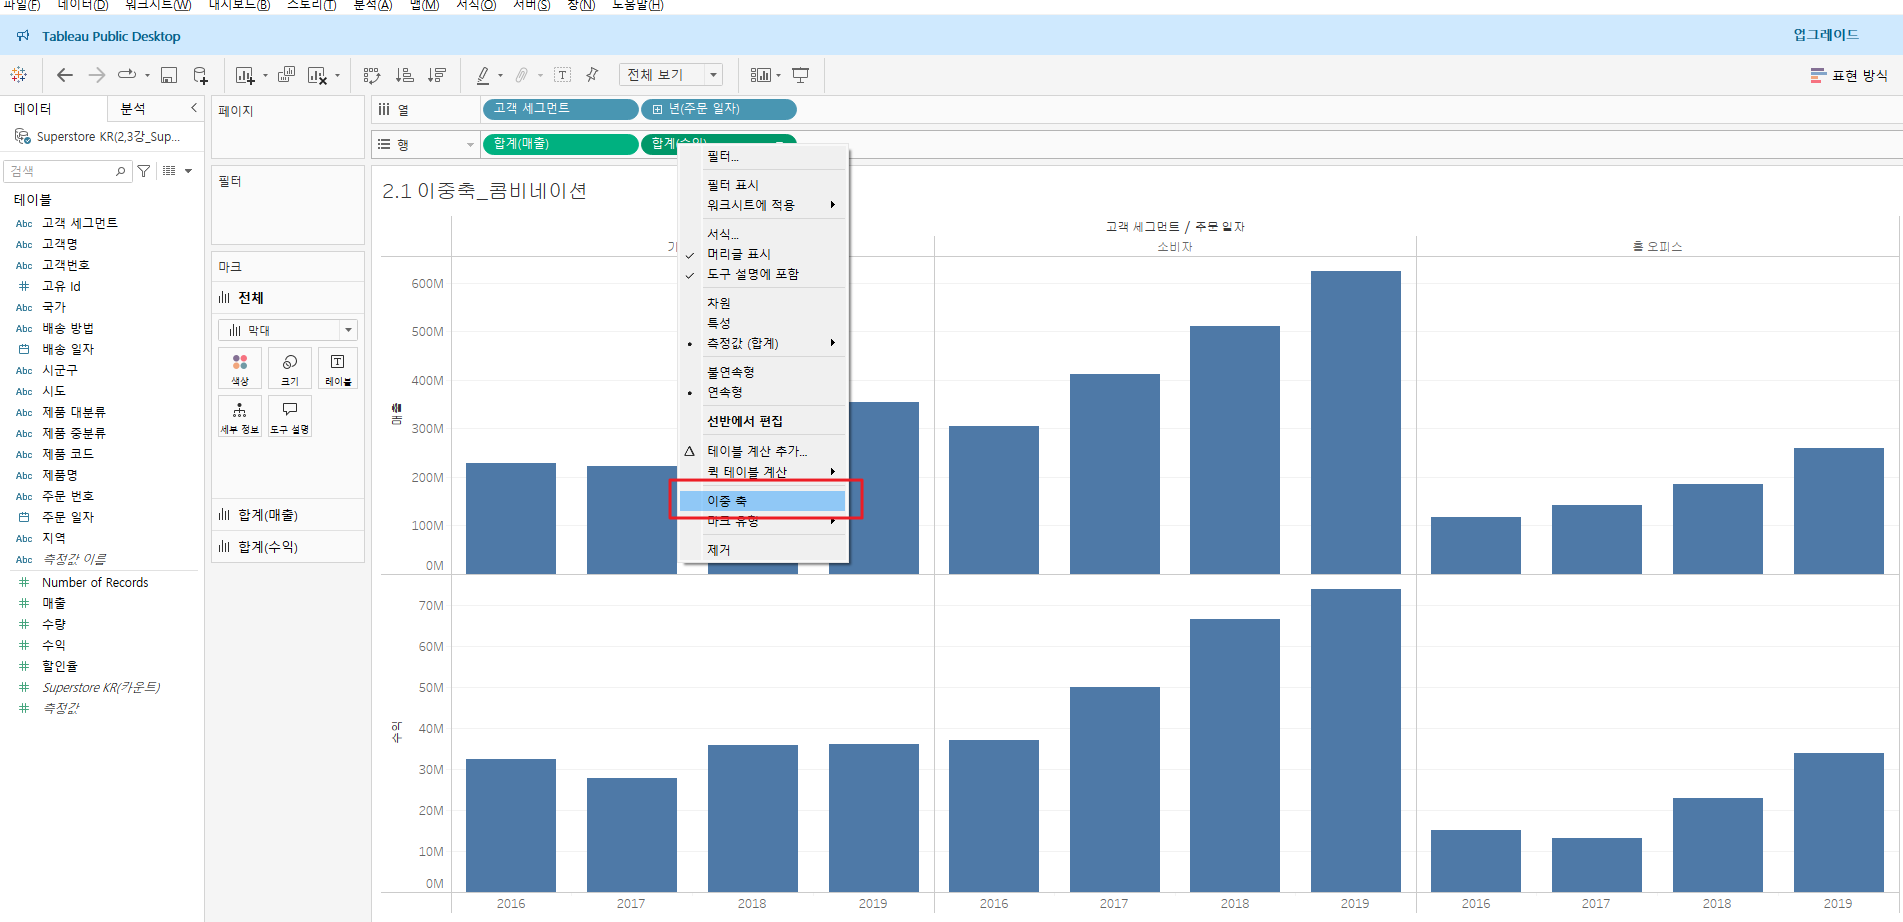Click the group members paperclip icon
The width and height of the screenshot is (1903, 922).
[522, 75]
